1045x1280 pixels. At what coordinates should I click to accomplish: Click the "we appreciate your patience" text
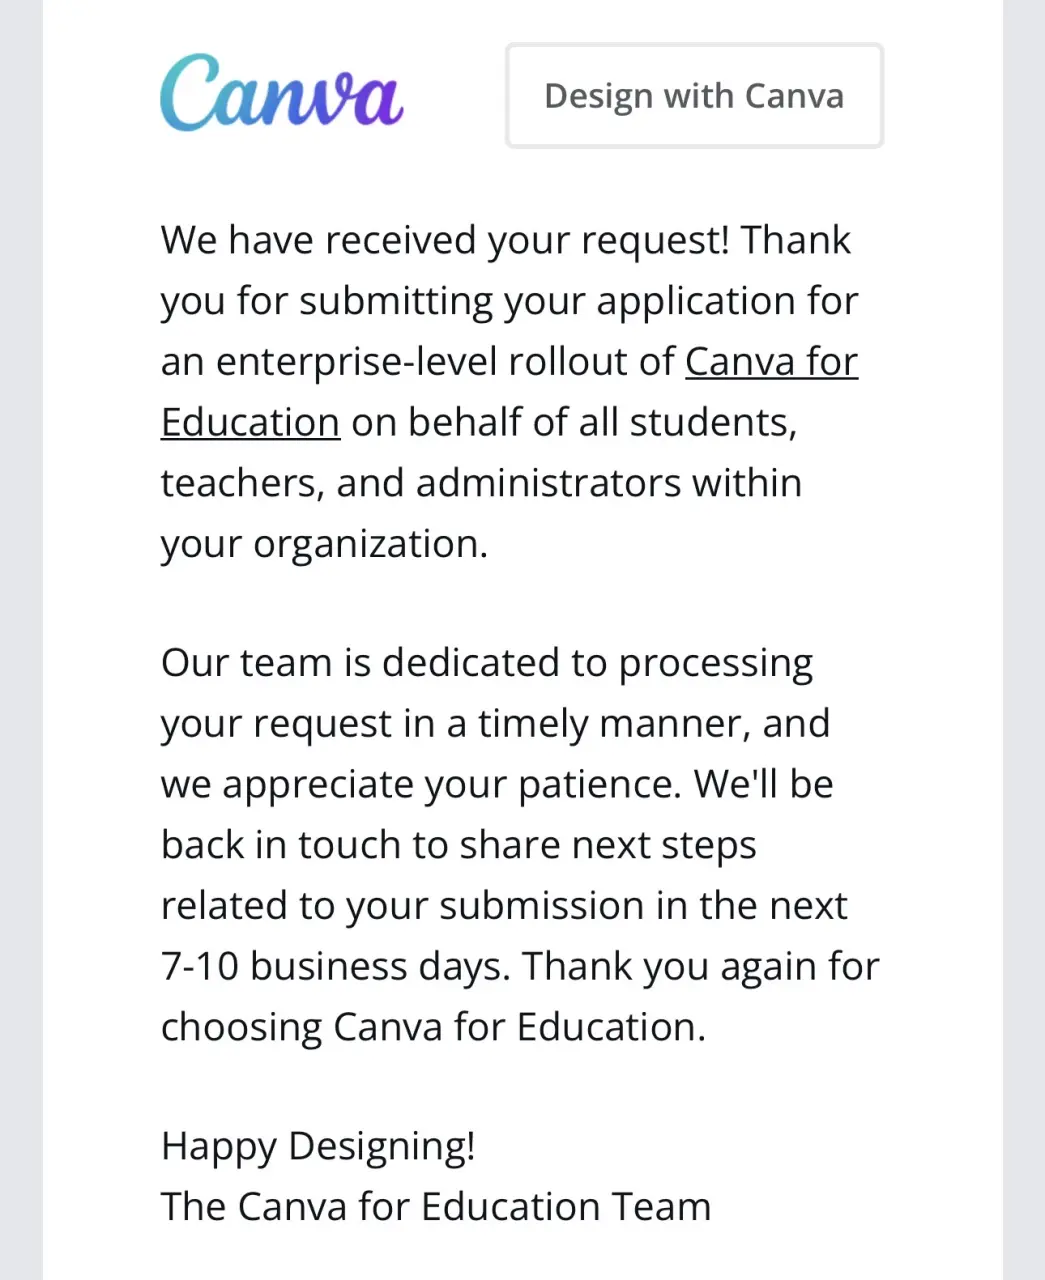tap(420, 785)
